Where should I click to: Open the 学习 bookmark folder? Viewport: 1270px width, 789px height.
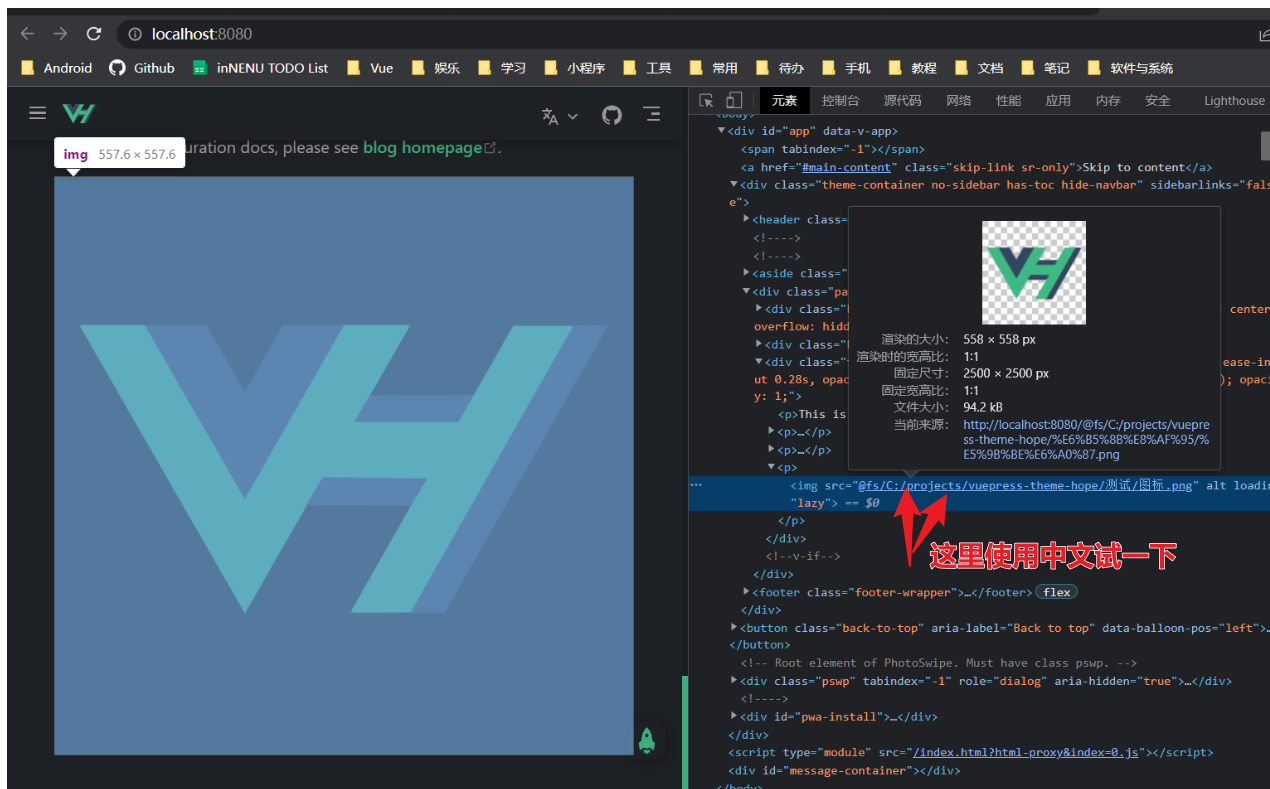pyautogui.click(x=502, y=68)
